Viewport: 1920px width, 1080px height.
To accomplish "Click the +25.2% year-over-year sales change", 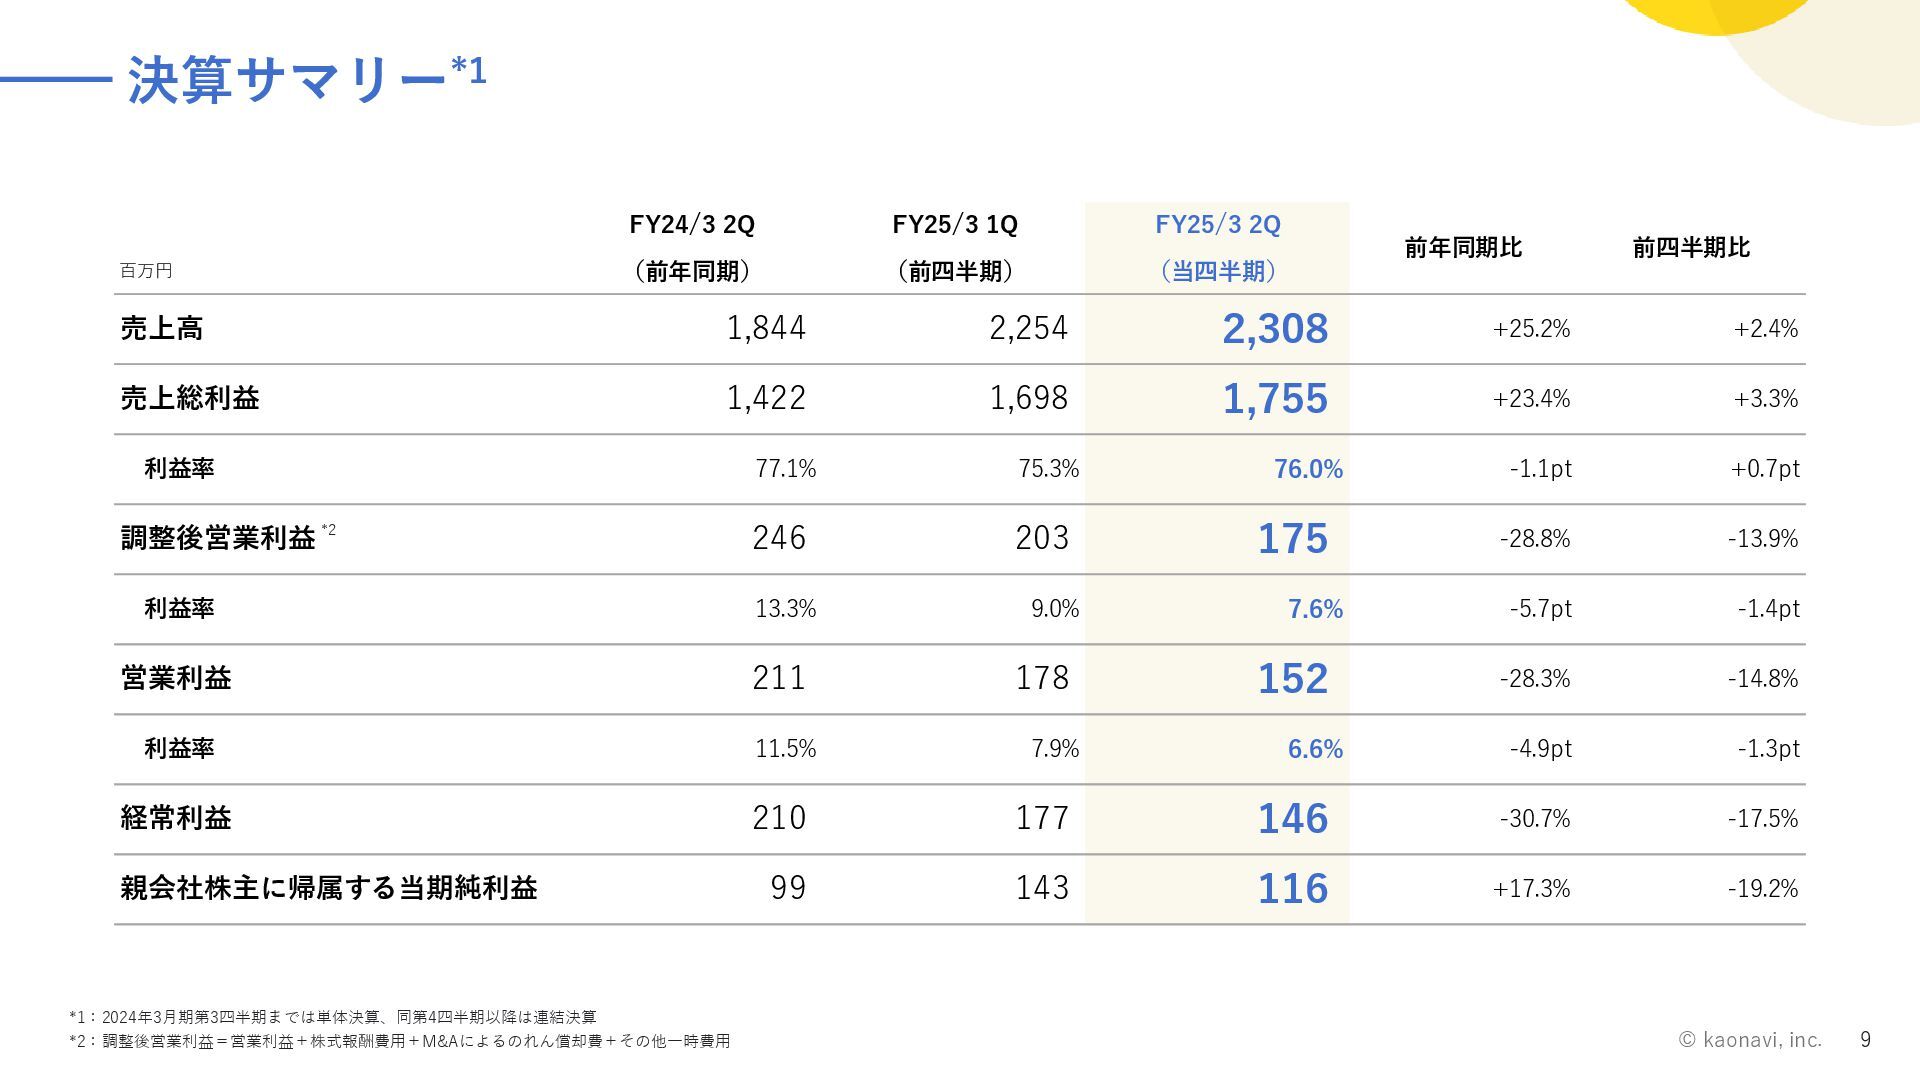I will point(1531,329).
